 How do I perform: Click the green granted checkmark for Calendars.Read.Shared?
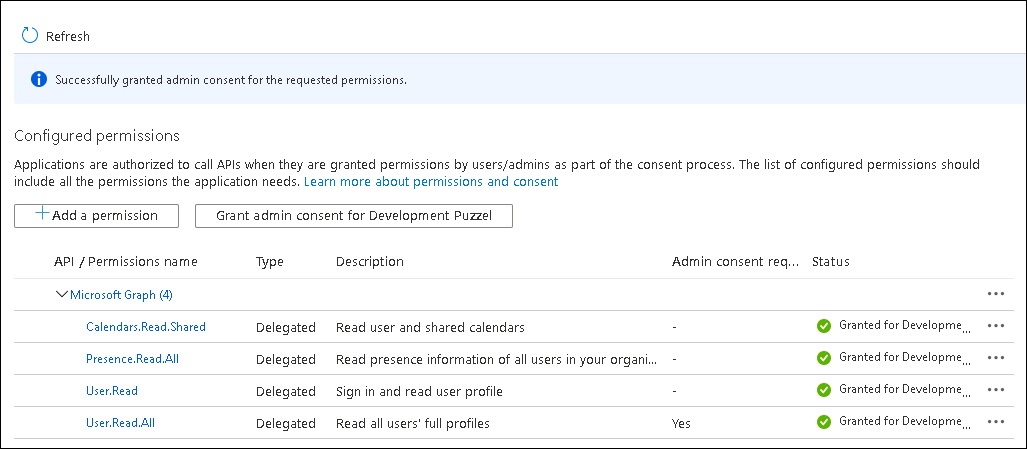824,327
